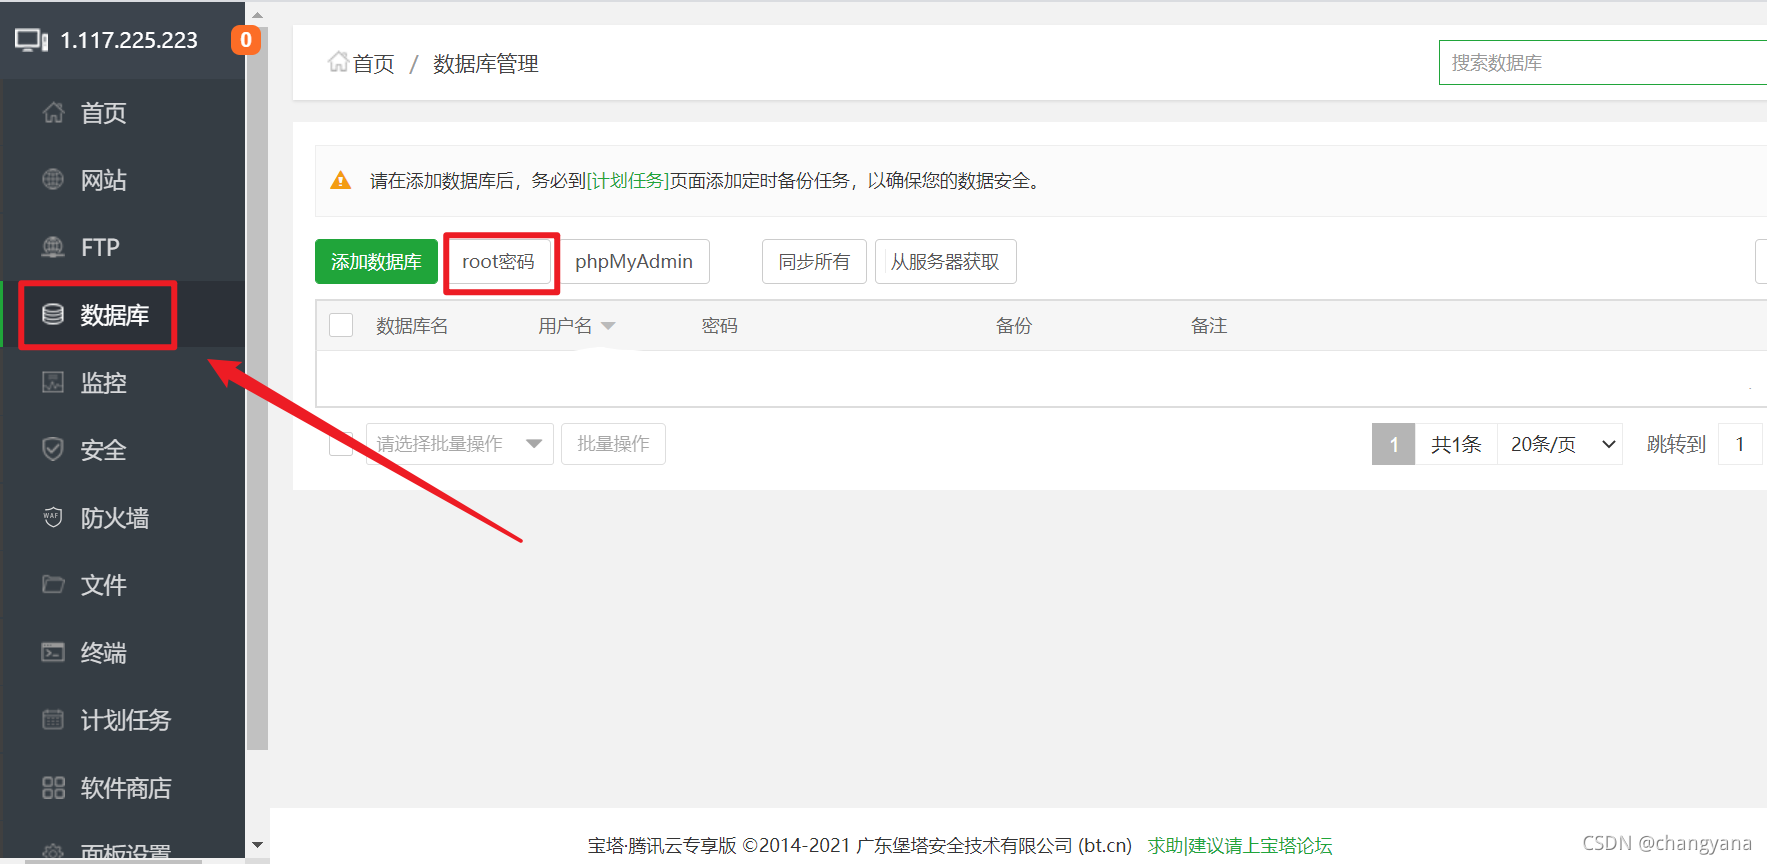Click the sidebar vertical scrollbar thumb
The width and height of the screenshot is (1767, 864).
click(x=257, y=389)
